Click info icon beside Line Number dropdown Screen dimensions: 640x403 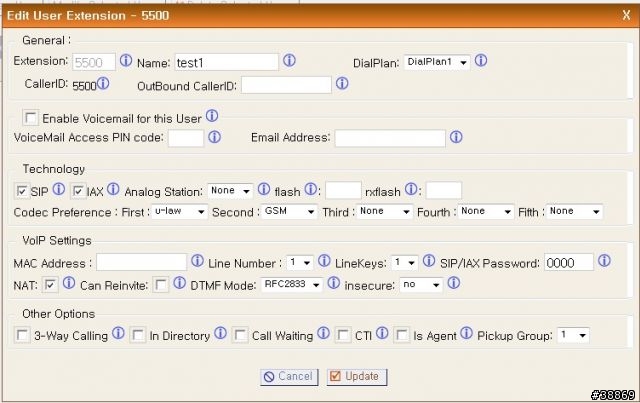coord(324,261)
